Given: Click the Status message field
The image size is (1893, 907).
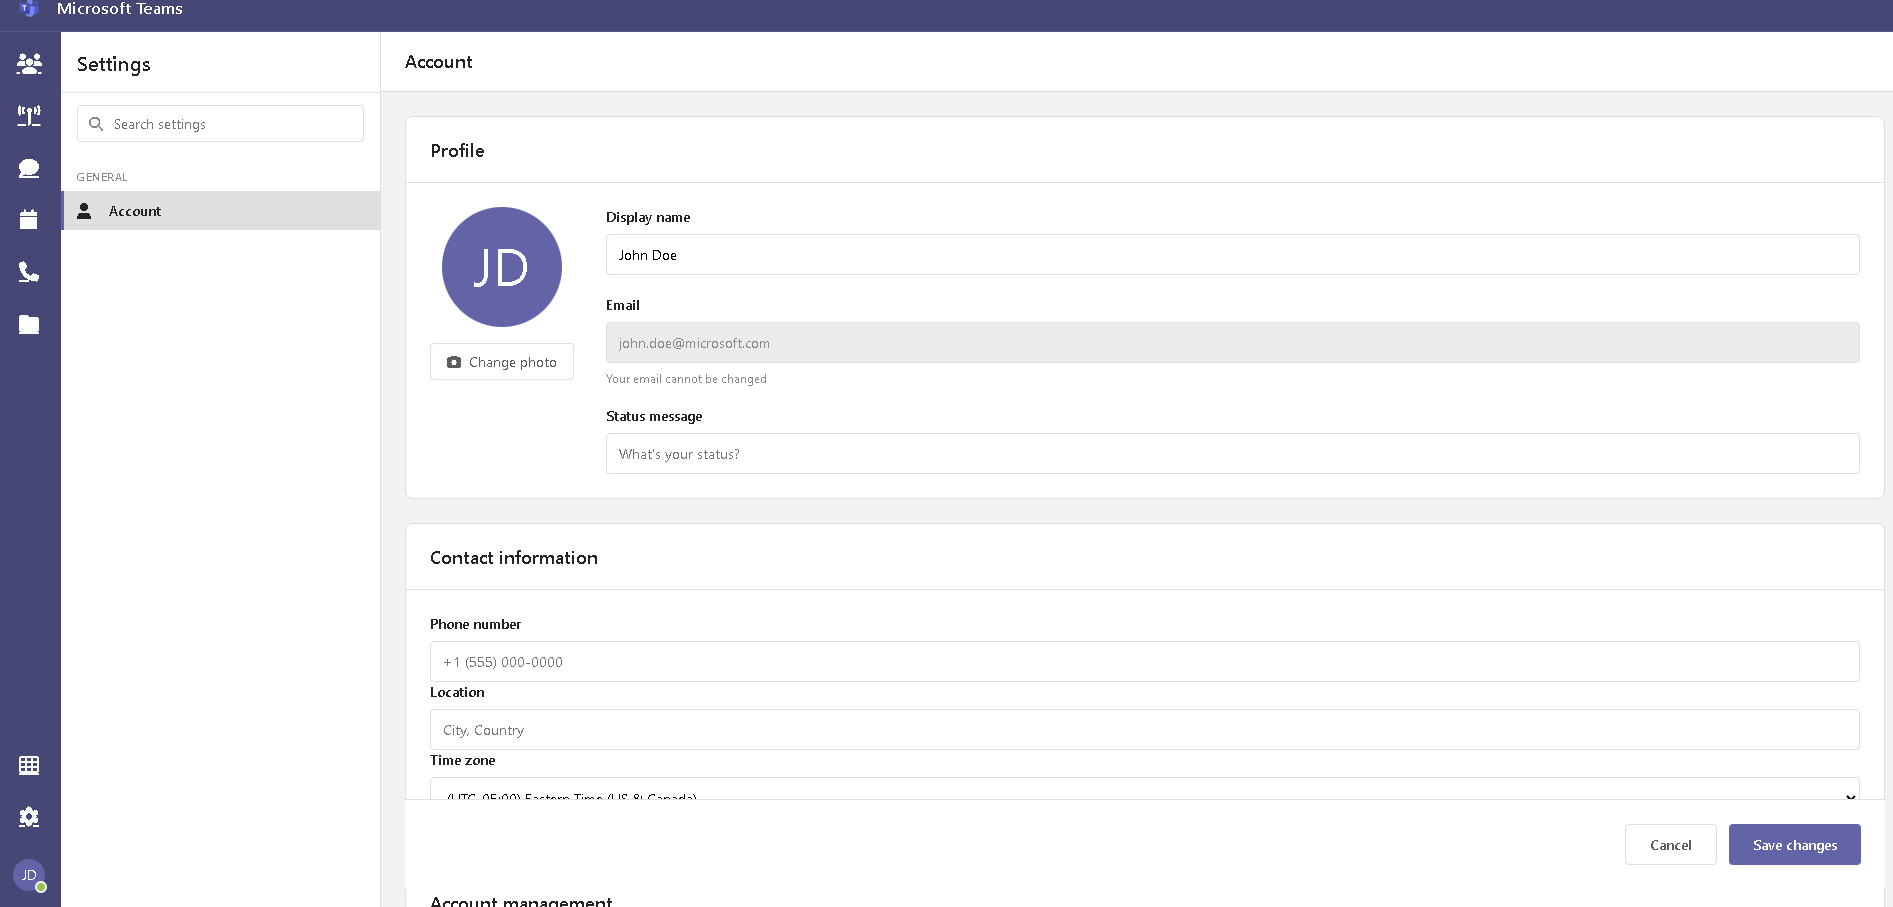Looking at the screenshot, I should click(1230, 453).
